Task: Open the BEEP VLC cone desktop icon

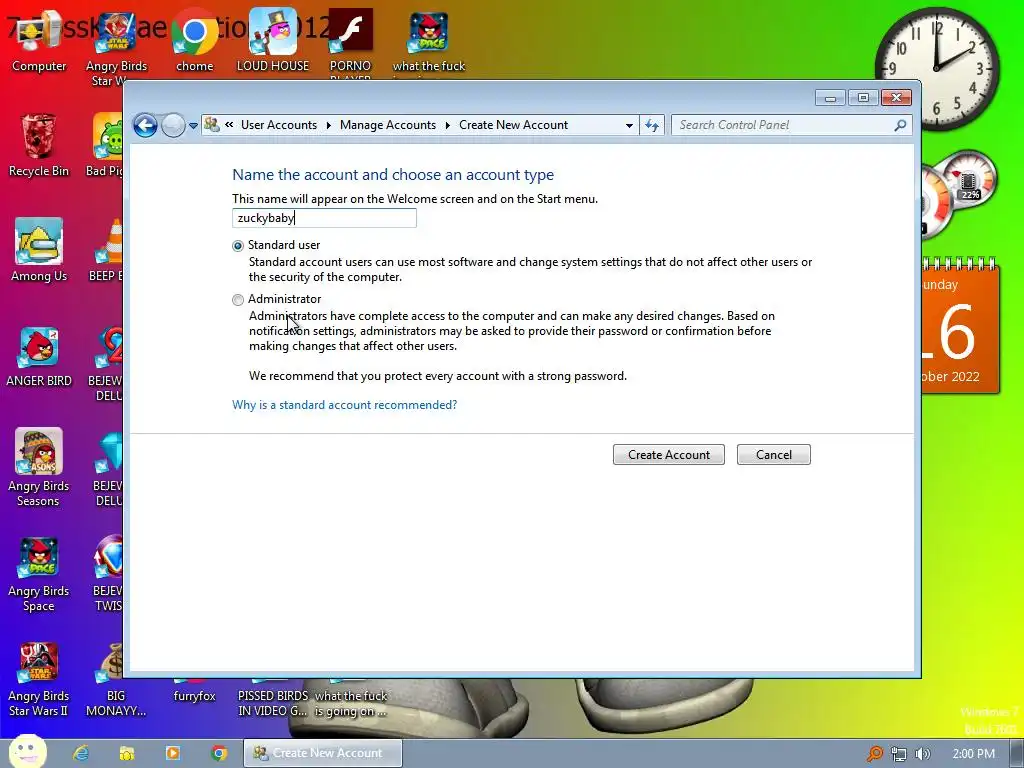Action: coord(107,251)
